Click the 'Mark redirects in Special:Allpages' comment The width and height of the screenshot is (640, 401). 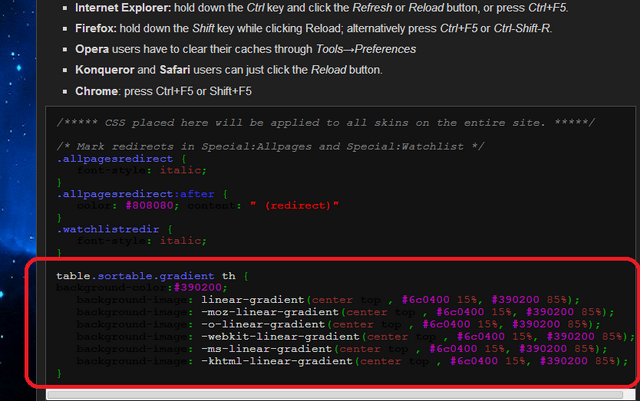[x=270, y=146]
